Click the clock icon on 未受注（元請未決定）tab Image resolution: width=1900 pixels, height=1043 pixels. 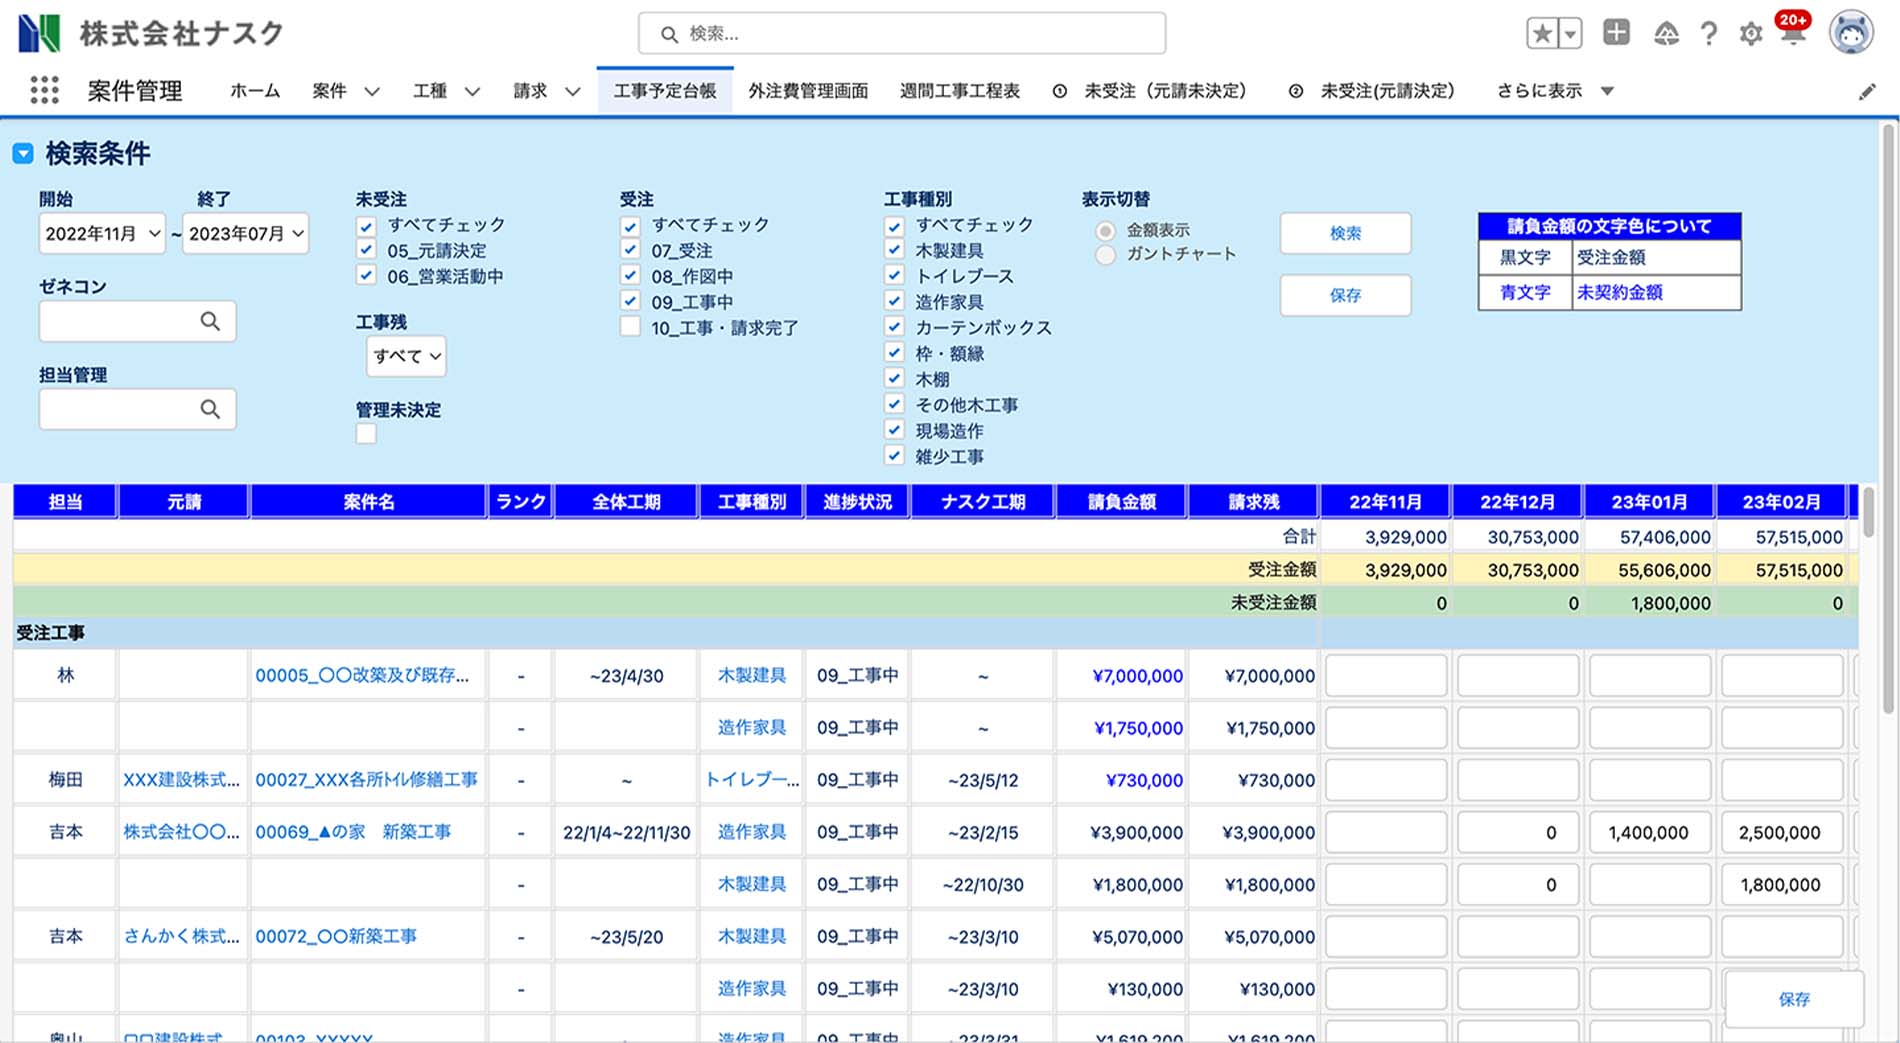[x=1059, y=91]
